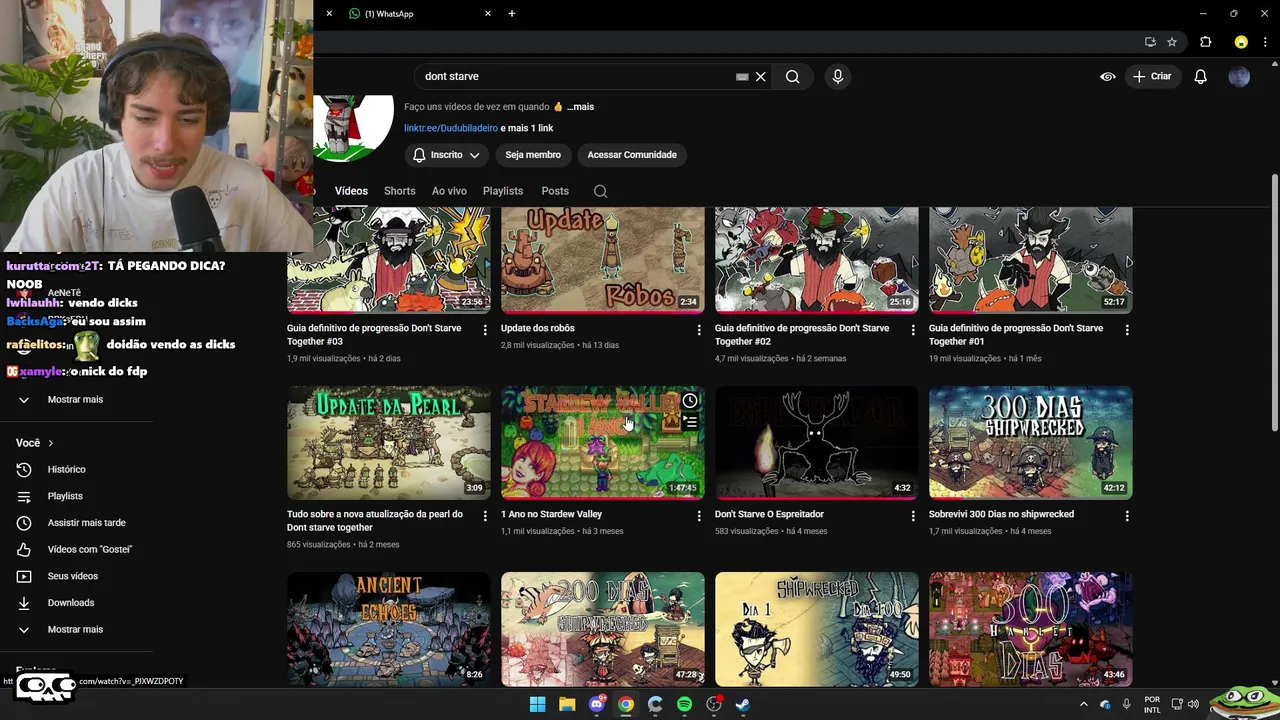Click the YouTube search magnifier button

coord(792,76)
